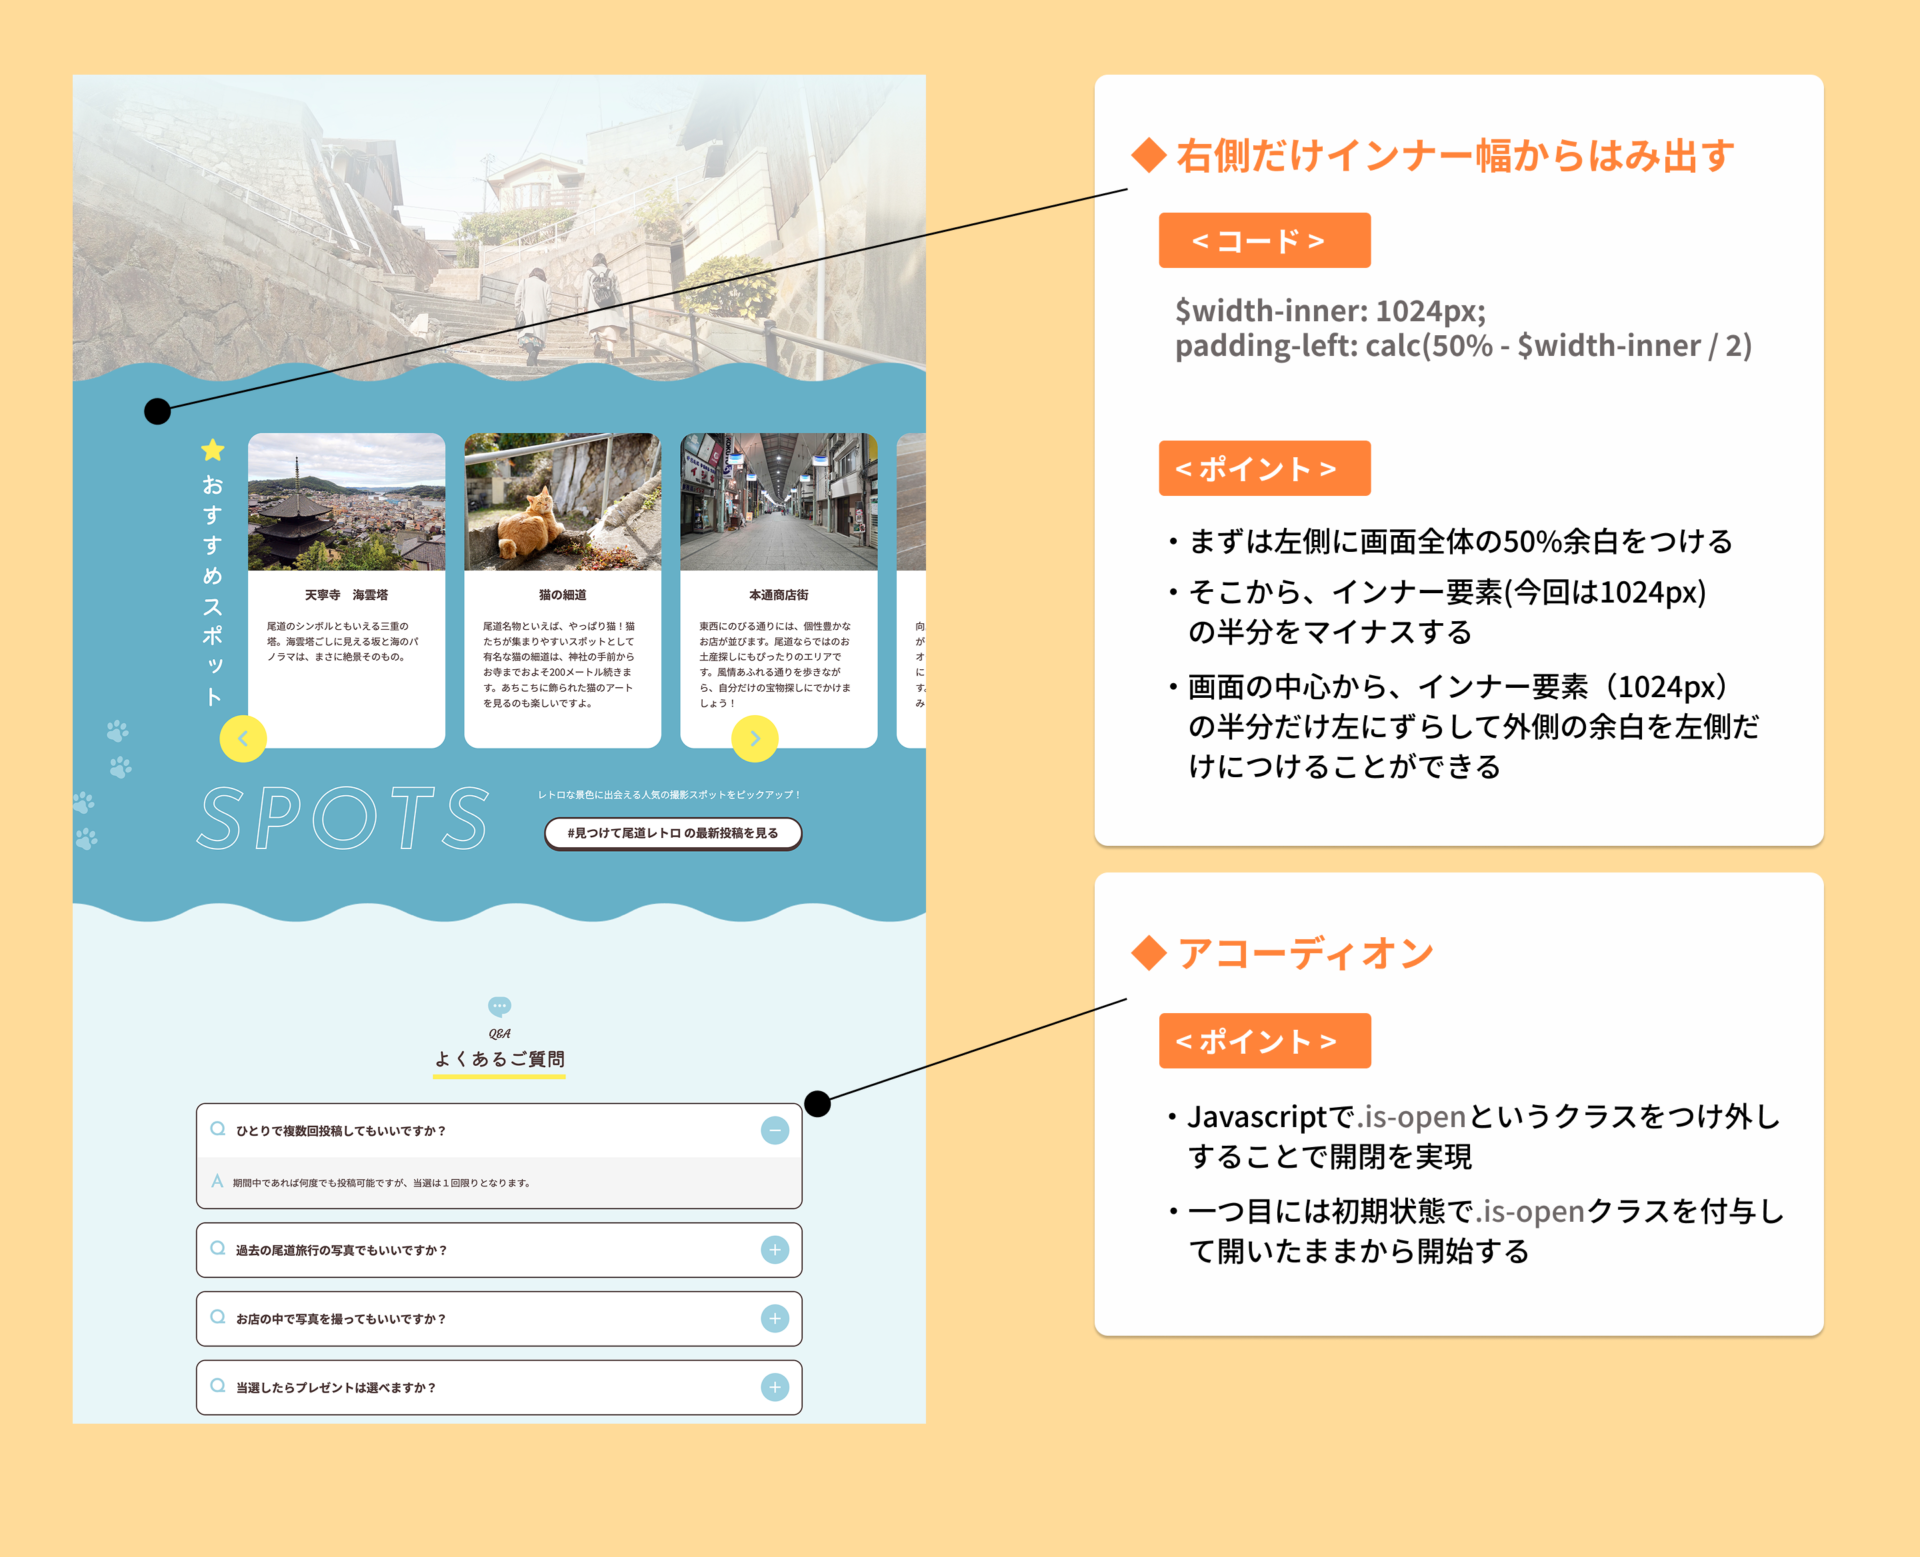Open the 本通商店街 arcade photo
Viewport: 1920px width, 1557px height.
point(778,502)
